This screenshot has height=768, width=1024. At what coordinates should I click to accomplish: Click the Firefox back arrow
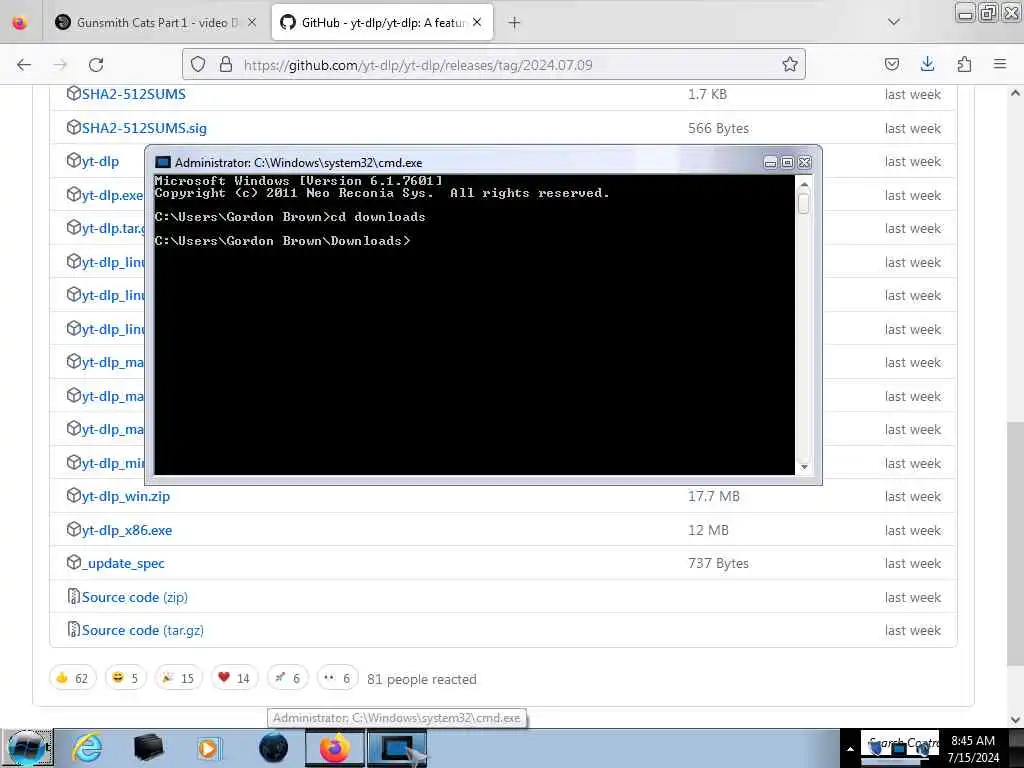(x=24, y=65)
